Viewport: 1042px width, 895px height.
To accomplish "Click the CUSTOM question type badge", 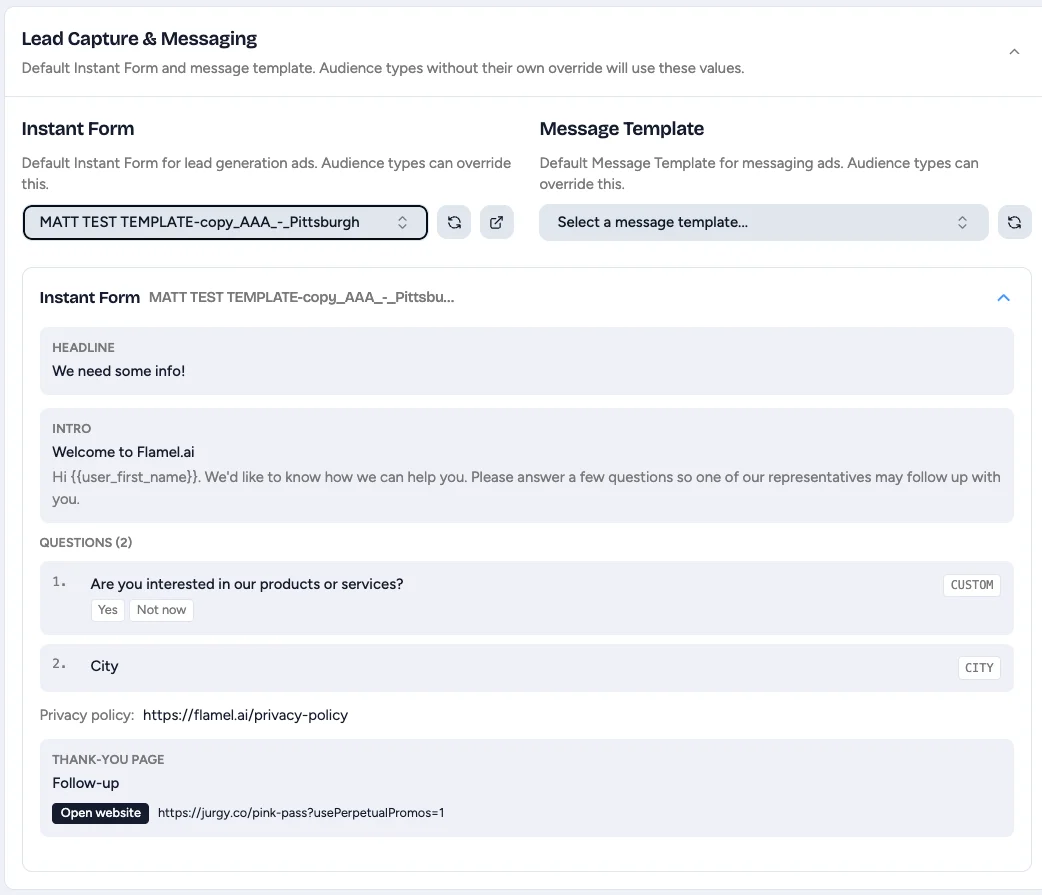I will pyautogui.click(x=972, y=585).
